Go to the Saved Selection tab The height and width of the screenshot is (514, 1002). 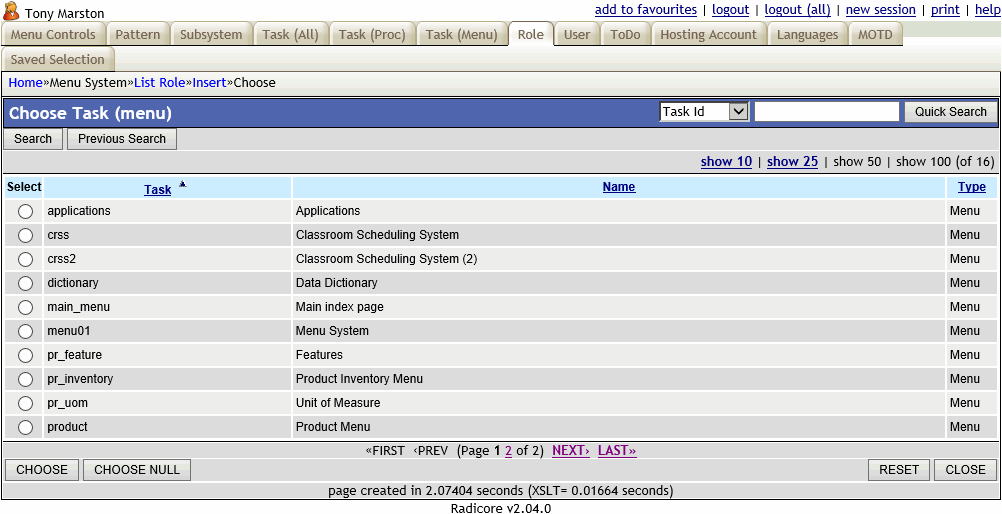point(58,60)
